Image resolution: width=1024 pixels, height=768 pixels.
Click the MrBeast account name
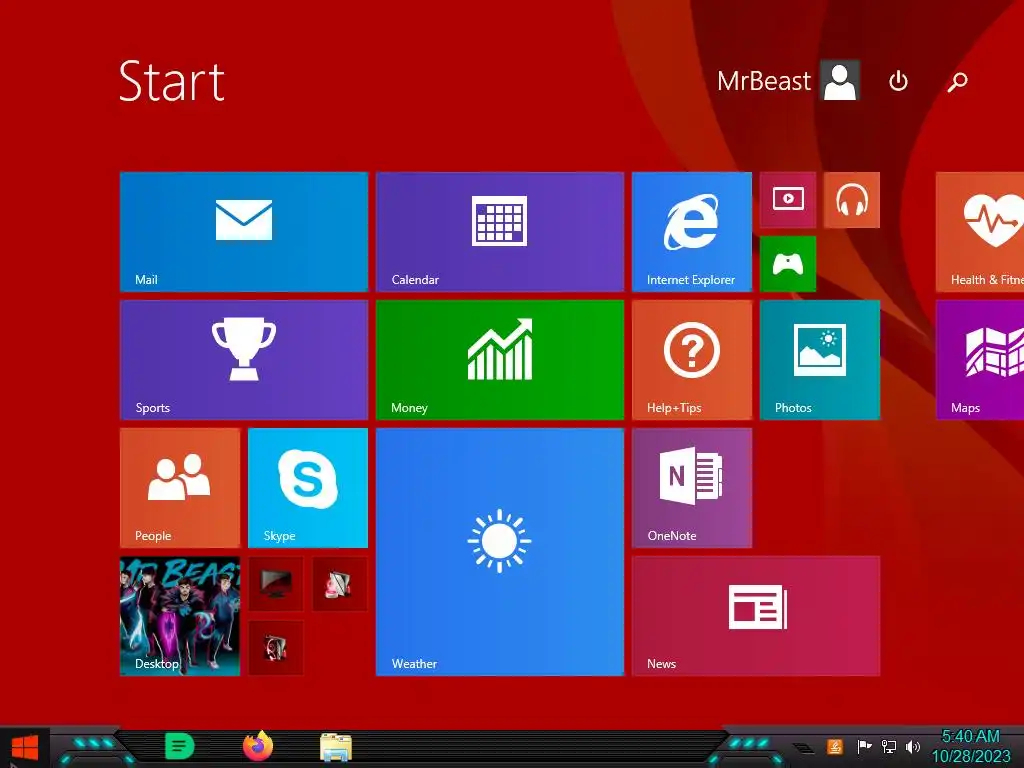click(x=763, y=81)
